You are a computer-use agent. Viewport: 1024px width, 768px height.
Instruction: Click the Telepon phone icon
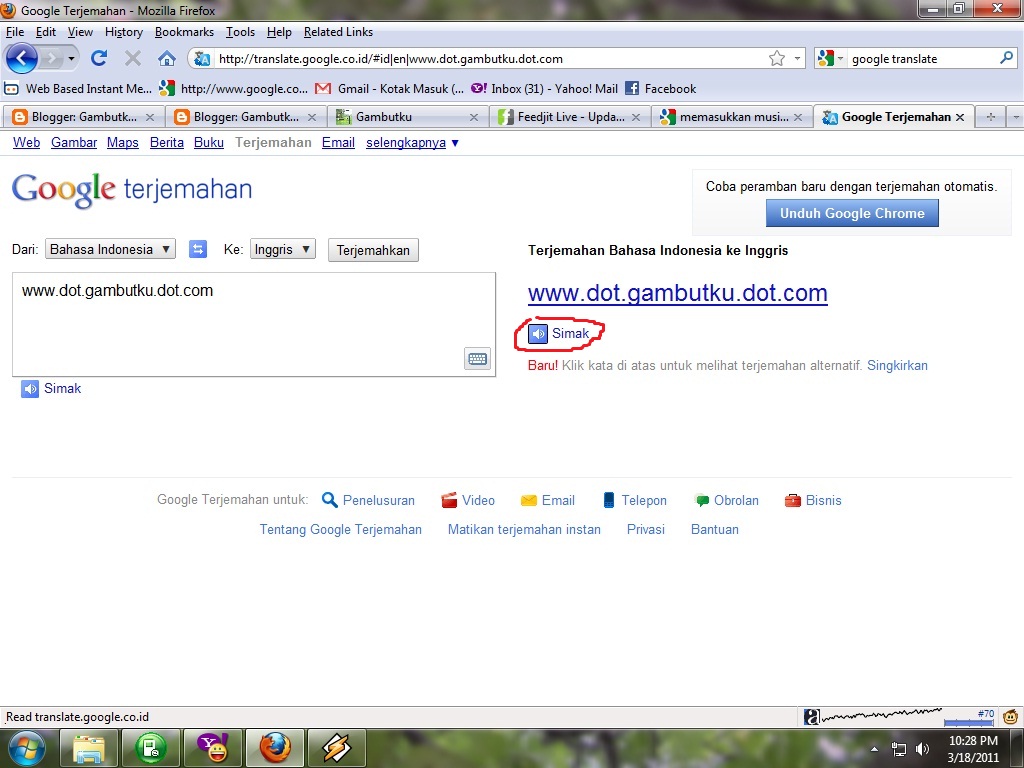click(609, 500)
